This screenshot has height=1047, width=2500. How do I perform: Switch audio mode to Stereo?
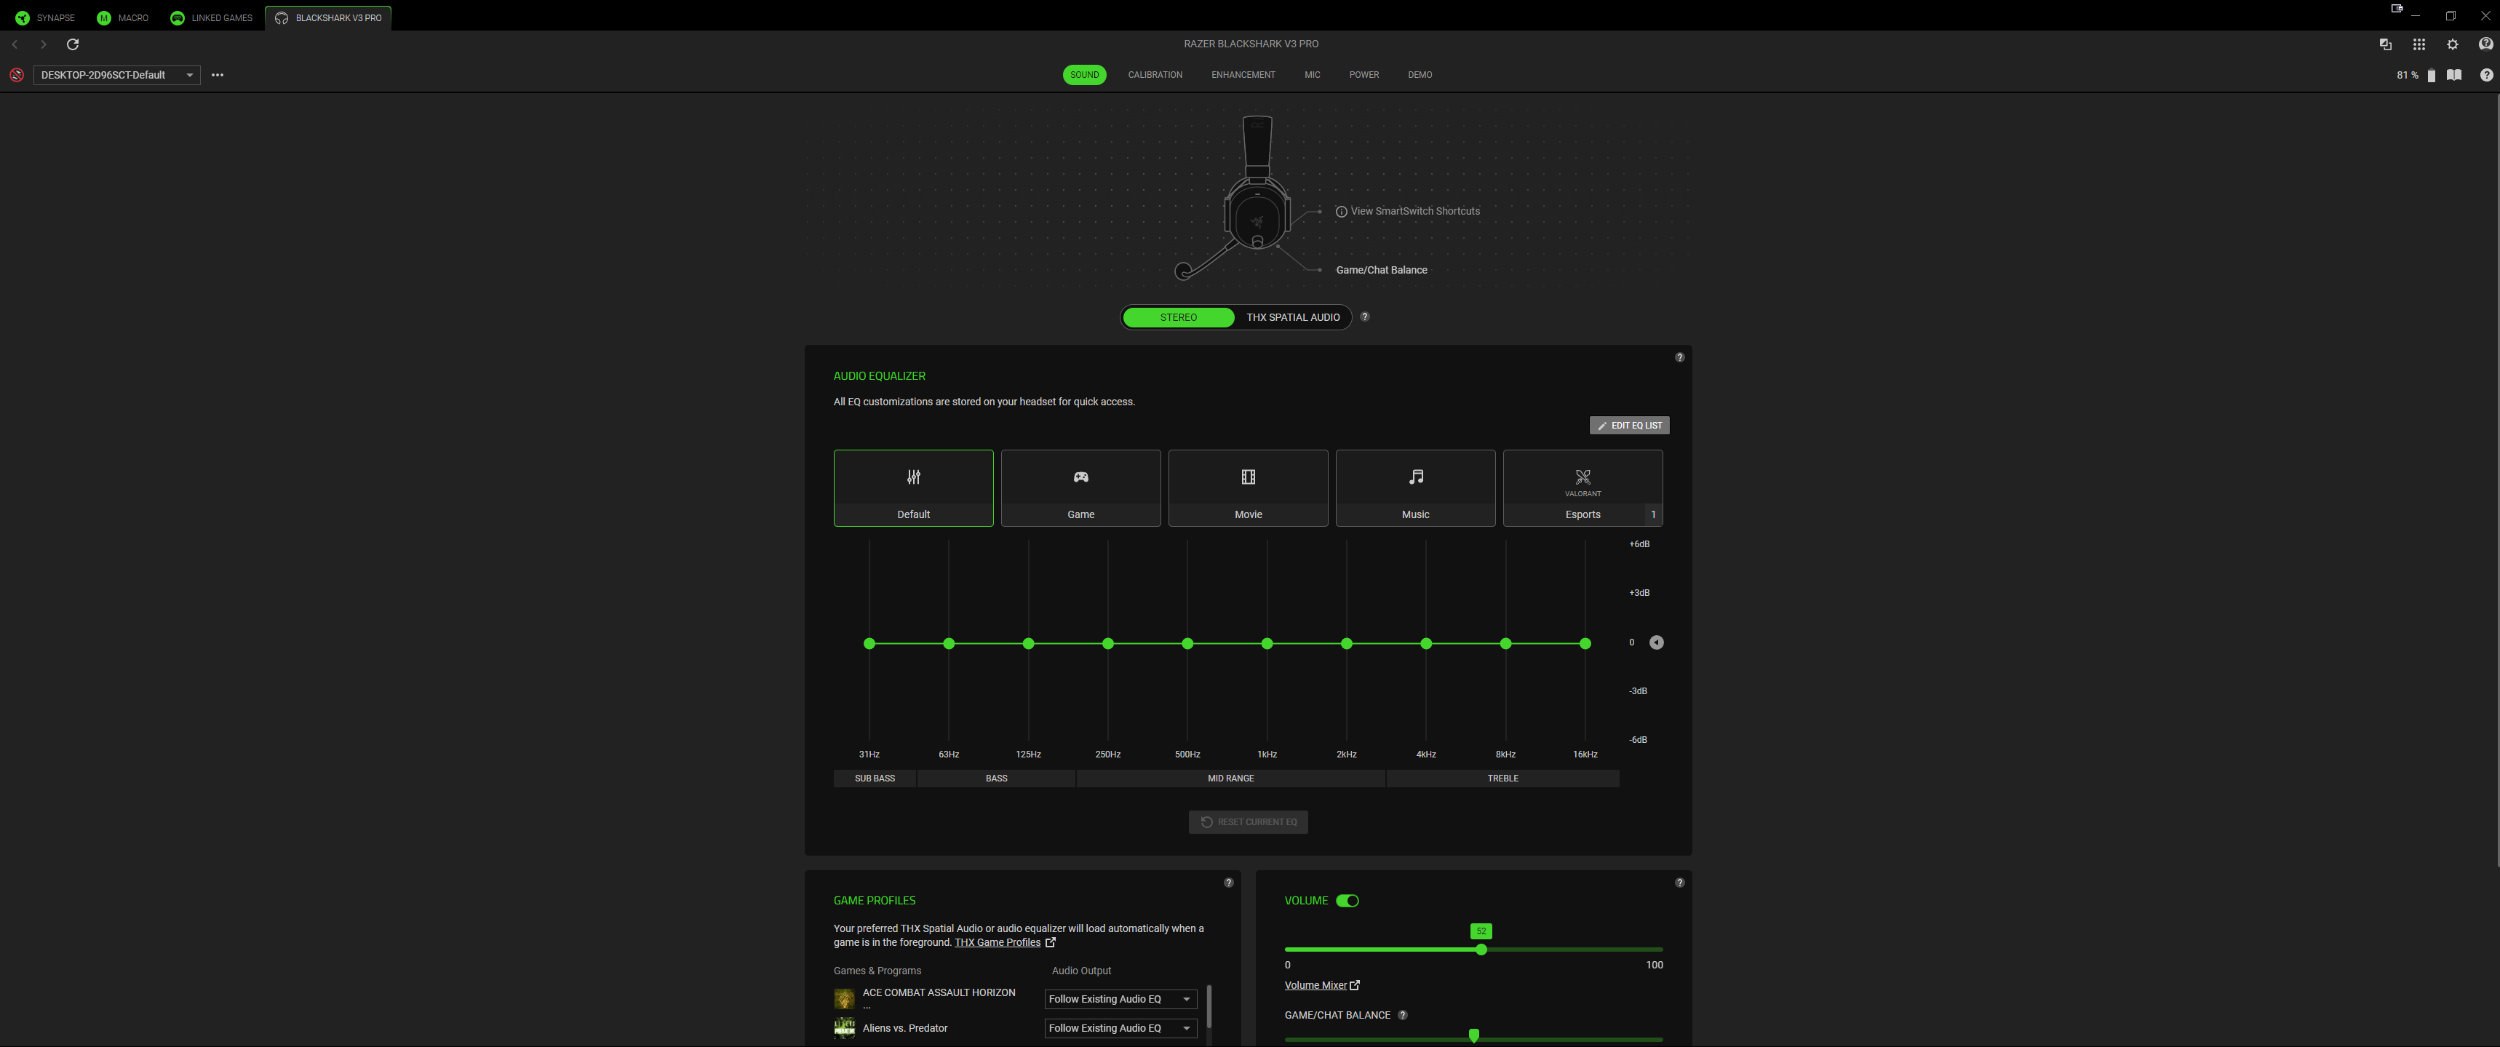point(1179,317)
